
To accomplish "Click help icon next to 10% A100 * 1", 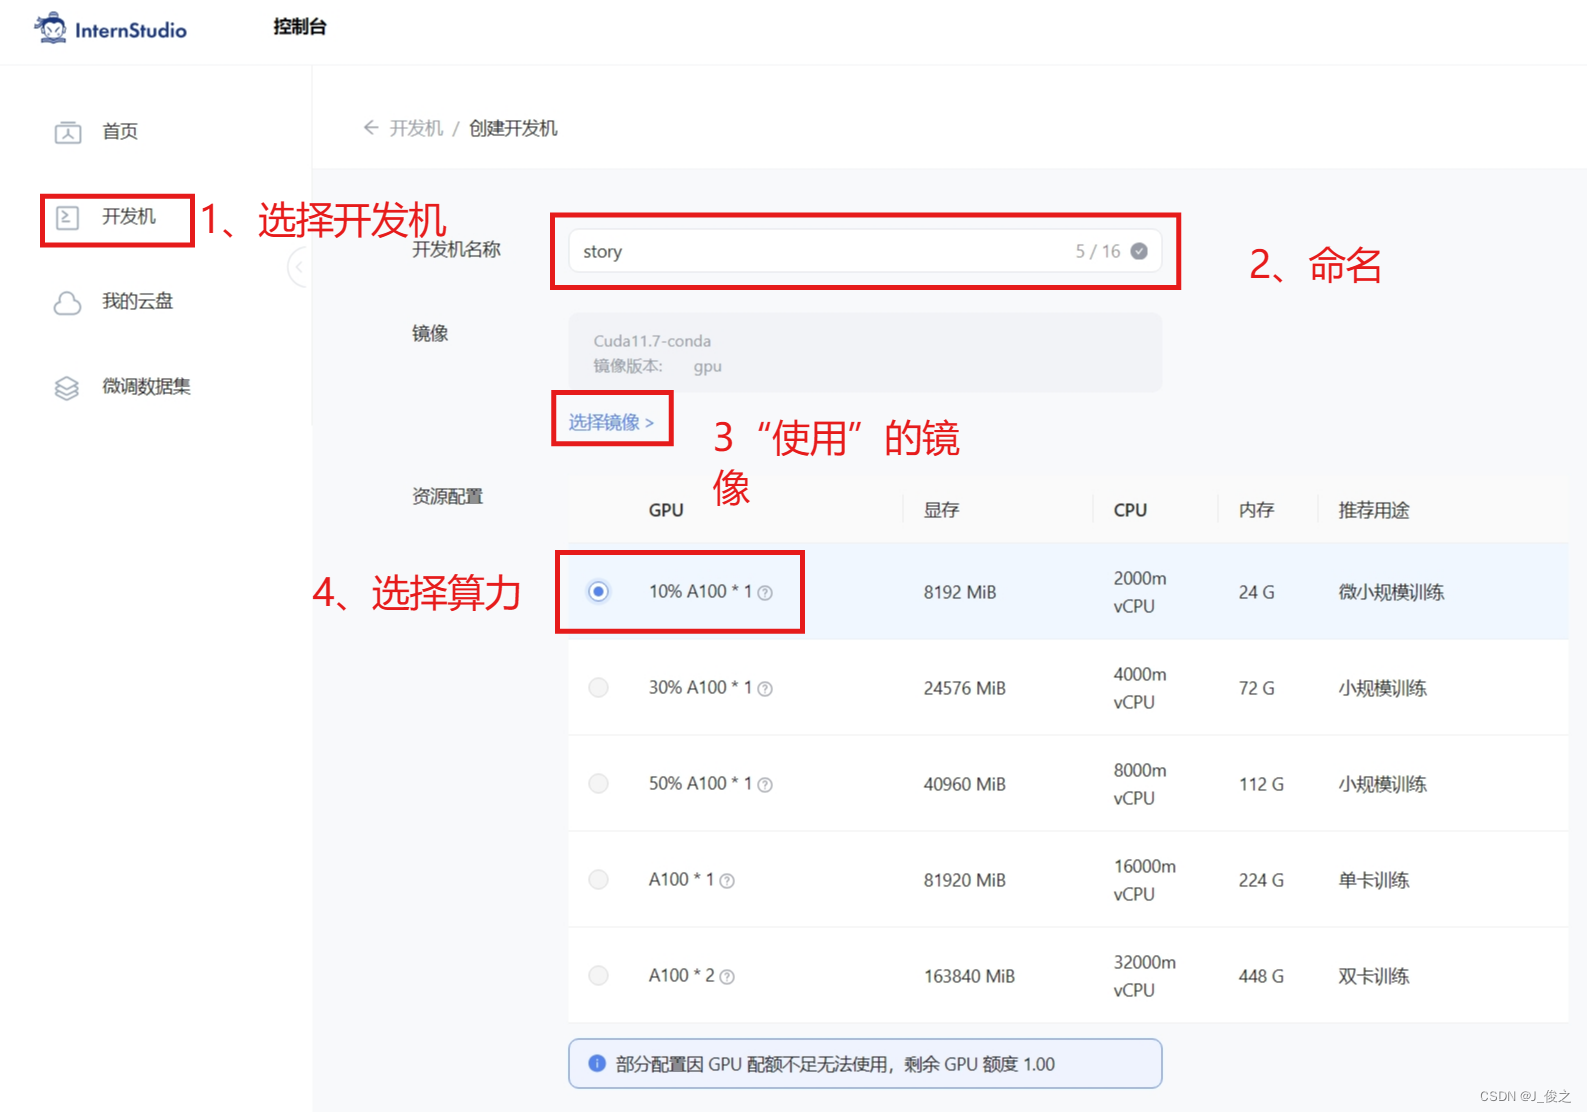I will click(x=765, y=593).
